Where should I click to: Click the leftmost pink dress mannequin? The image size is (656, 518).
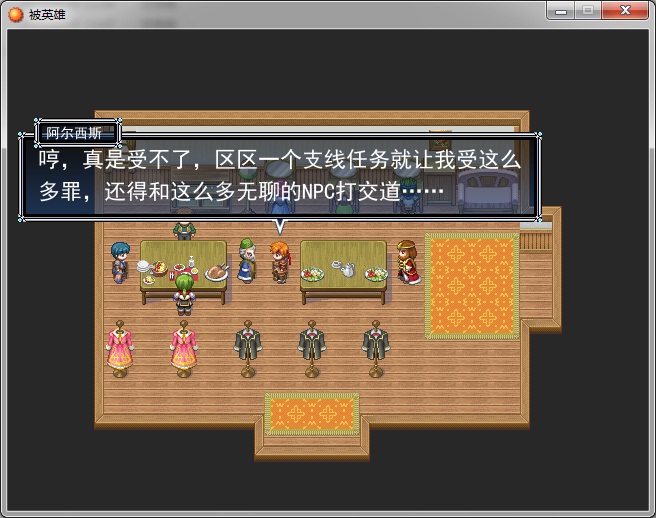(x=120, y=349)
